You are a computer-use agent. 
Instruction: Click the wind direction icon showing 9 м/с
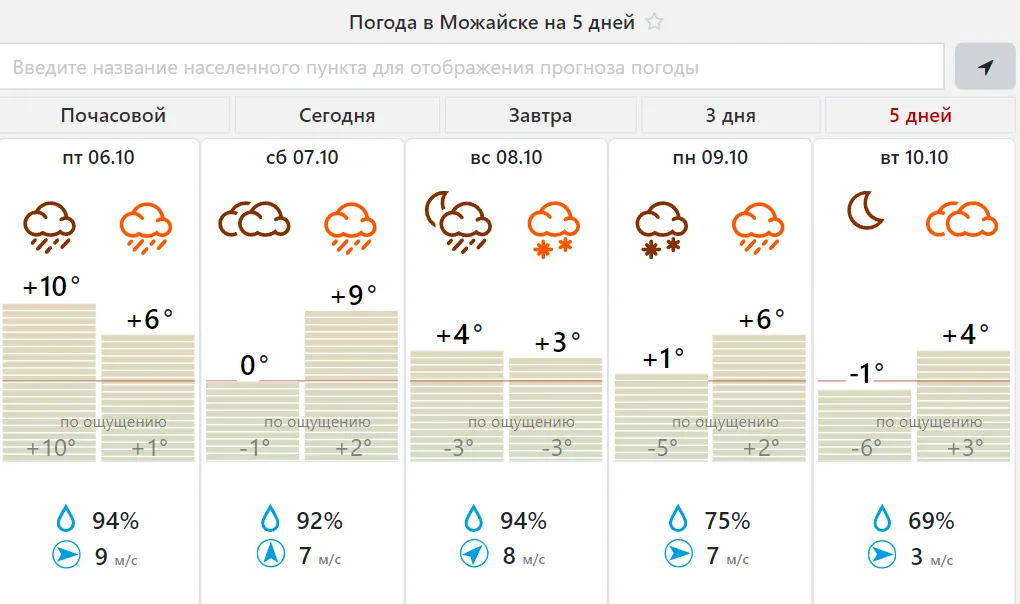[x=65, y=553]
